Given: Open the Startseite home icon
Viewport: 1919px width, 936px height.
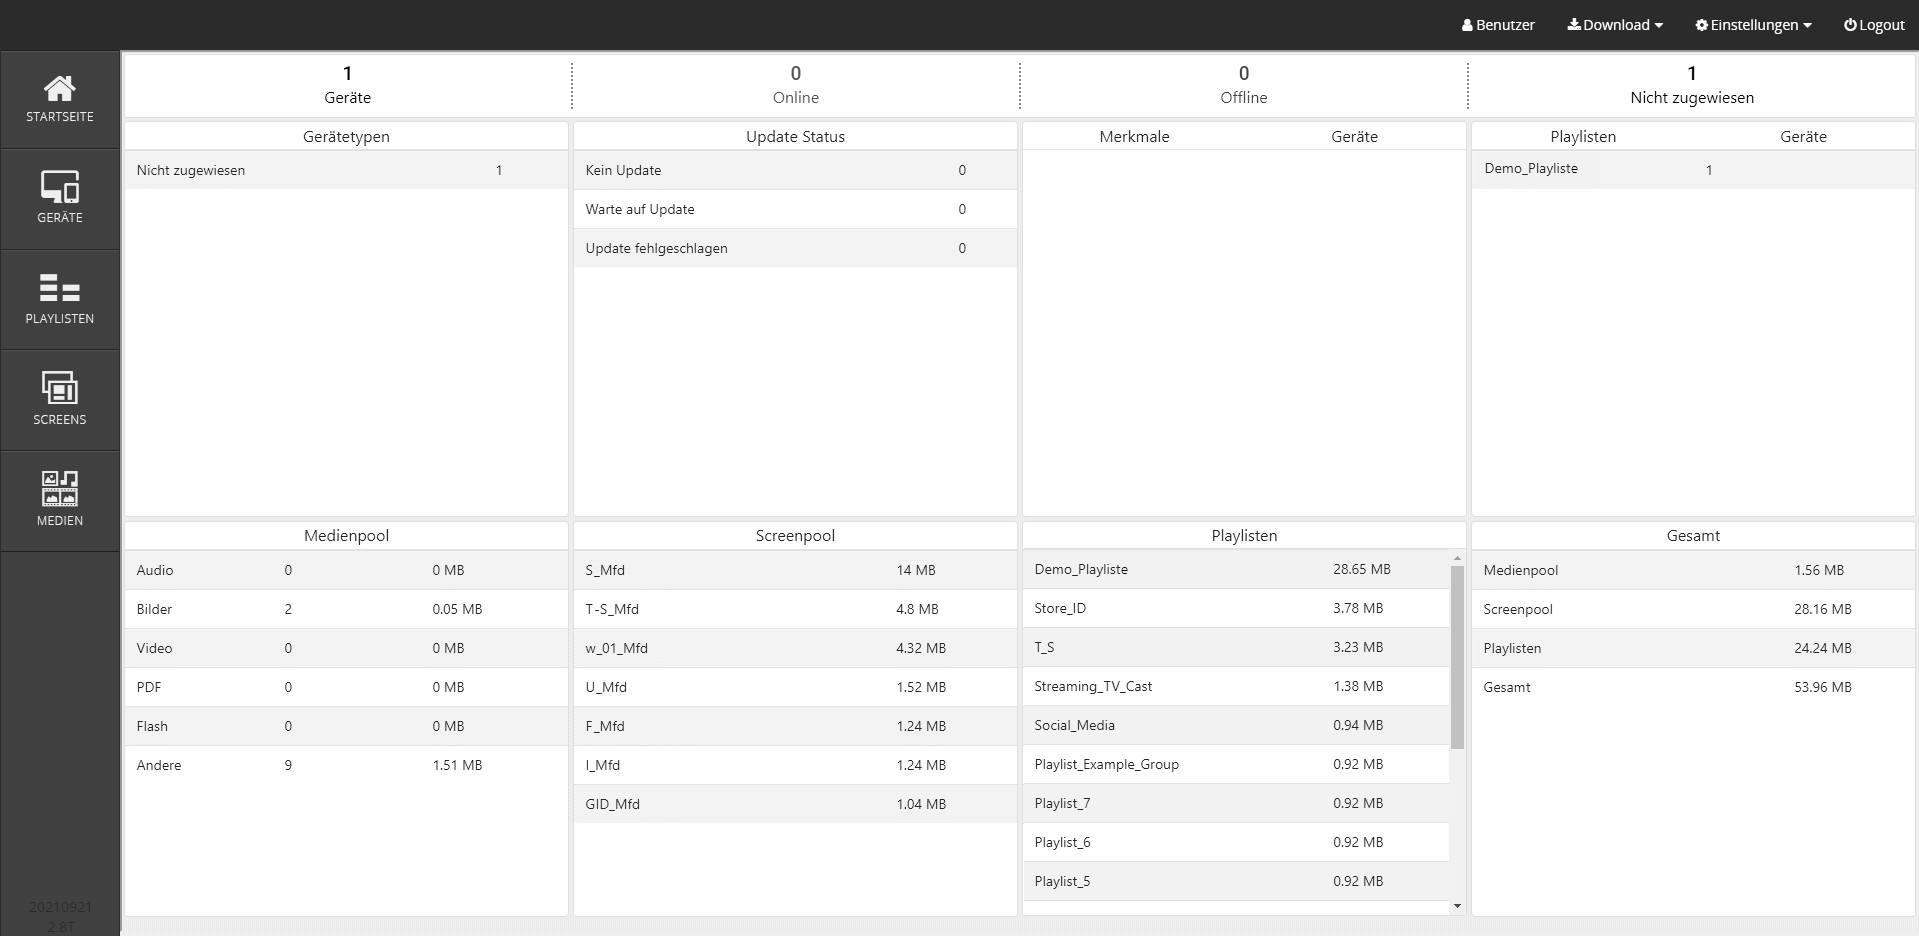Looking at the screenshot, I should [60, 88].
